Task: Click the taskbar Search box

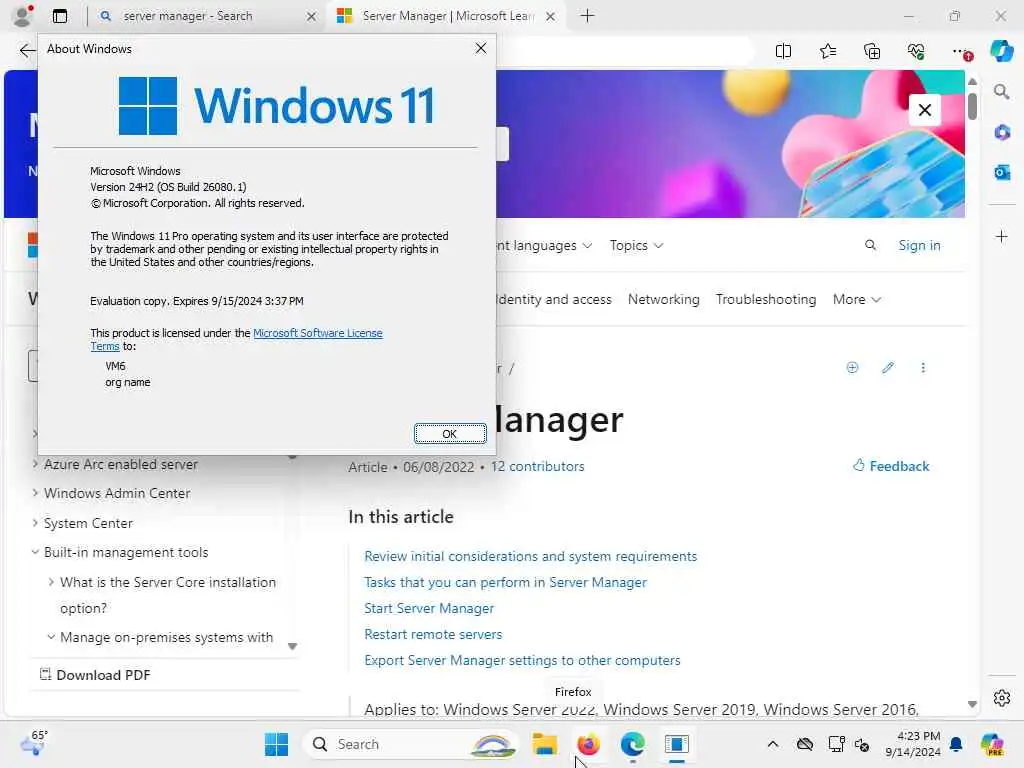Action: coord(410,744)
